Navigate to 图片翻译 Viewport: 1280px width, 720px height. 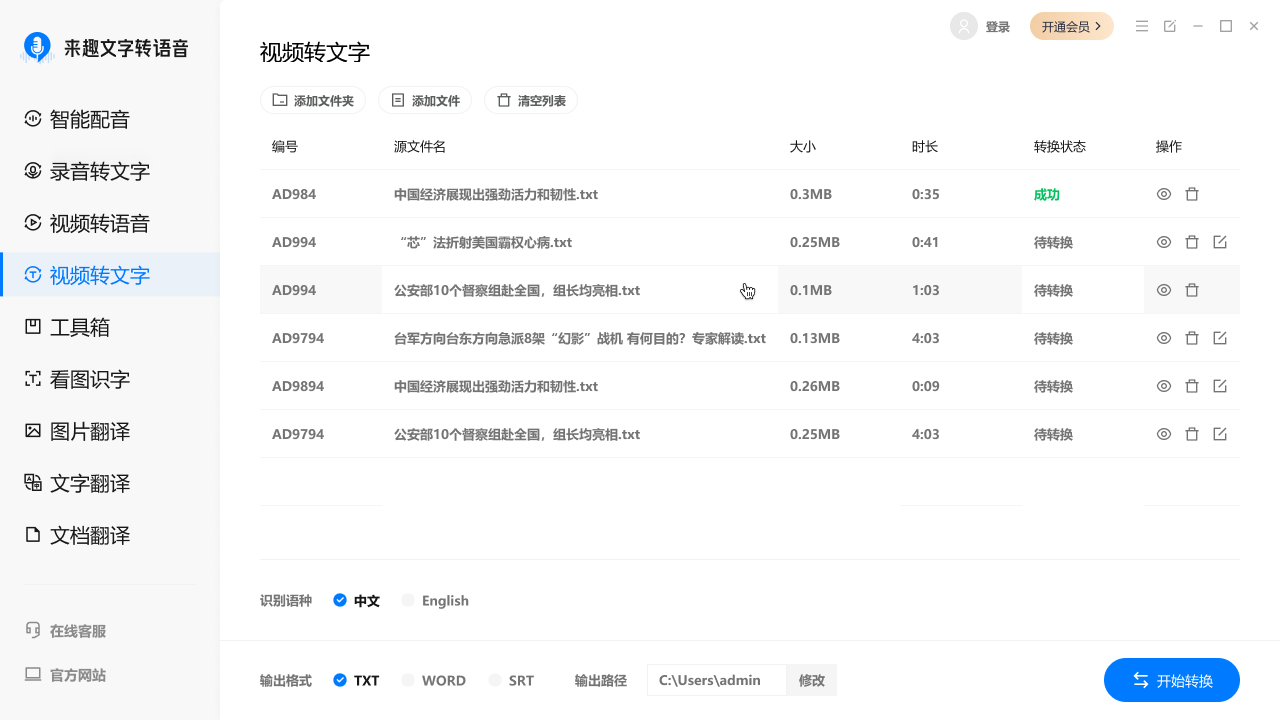pyautogui.click(x=110, y=432)
